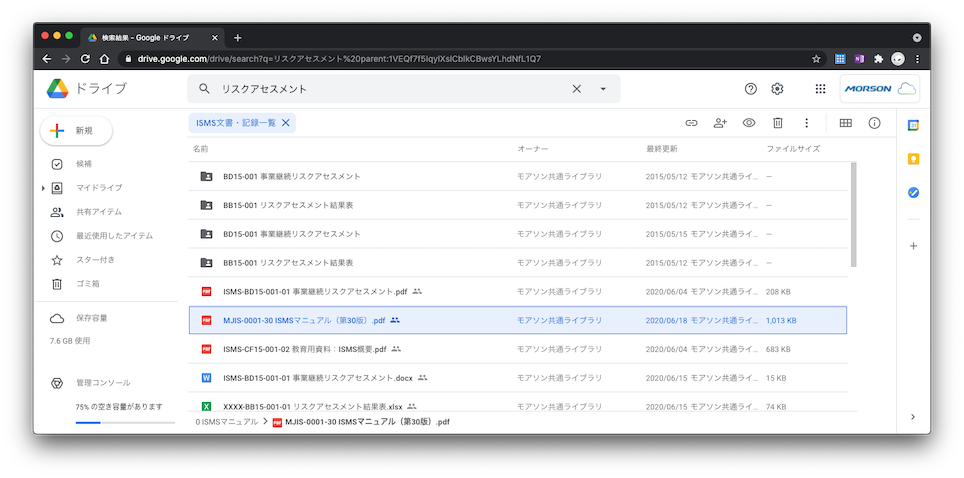
Task: Open the settings gear icon
Action: tap(778, 89)
